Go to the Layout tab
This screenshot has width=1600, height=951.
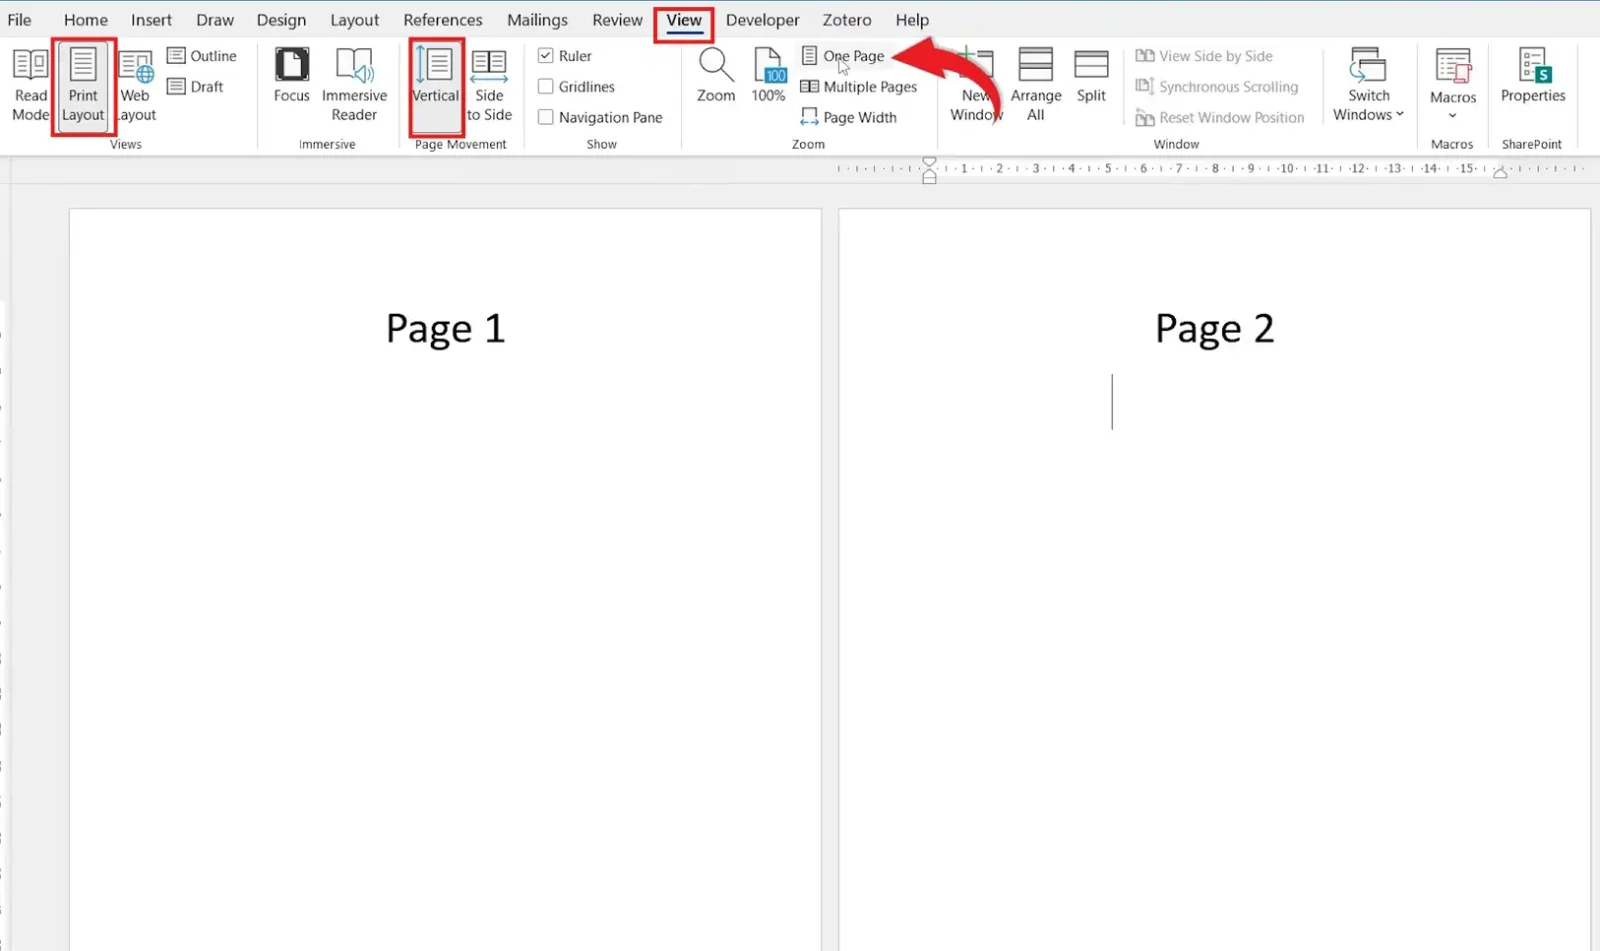click(x=355, y=20)
